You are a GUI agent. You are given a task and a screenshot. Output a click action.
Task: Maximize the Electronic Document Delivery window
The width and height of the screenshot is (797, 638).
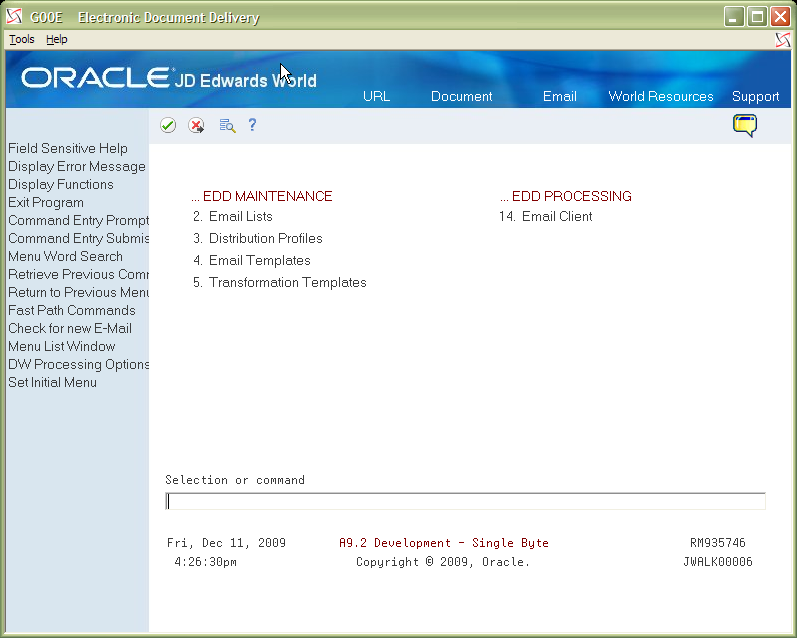757,17
